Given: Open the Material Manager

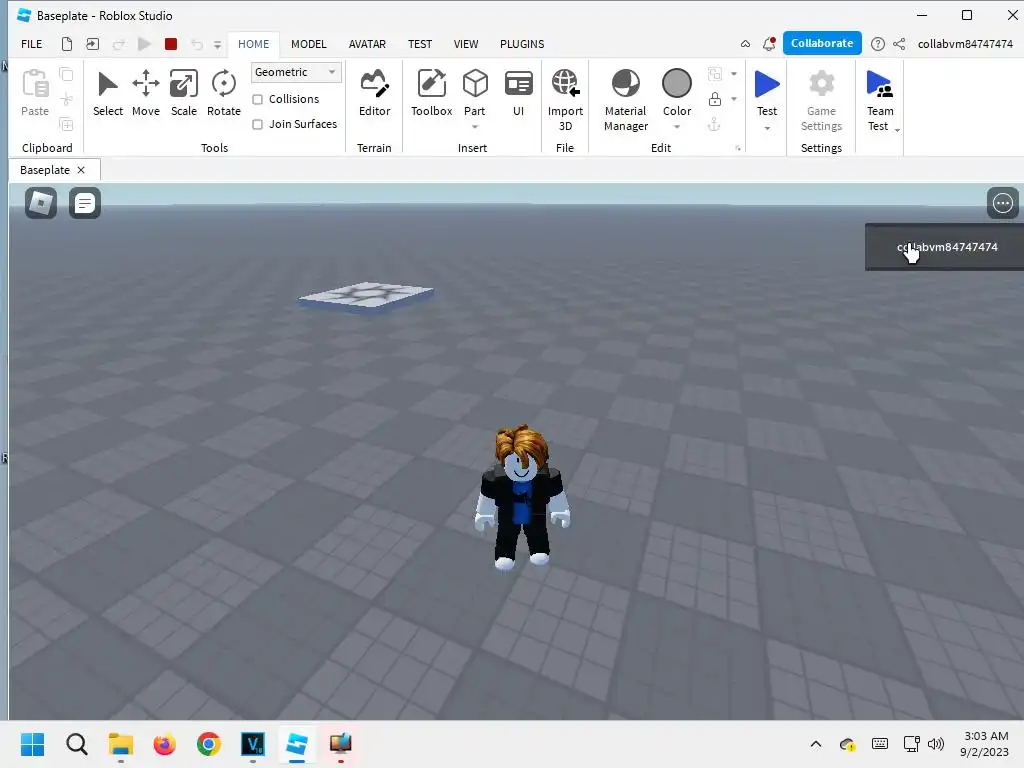Looking at the screenshot, I should pyautogui.click(x=626, y=101).
